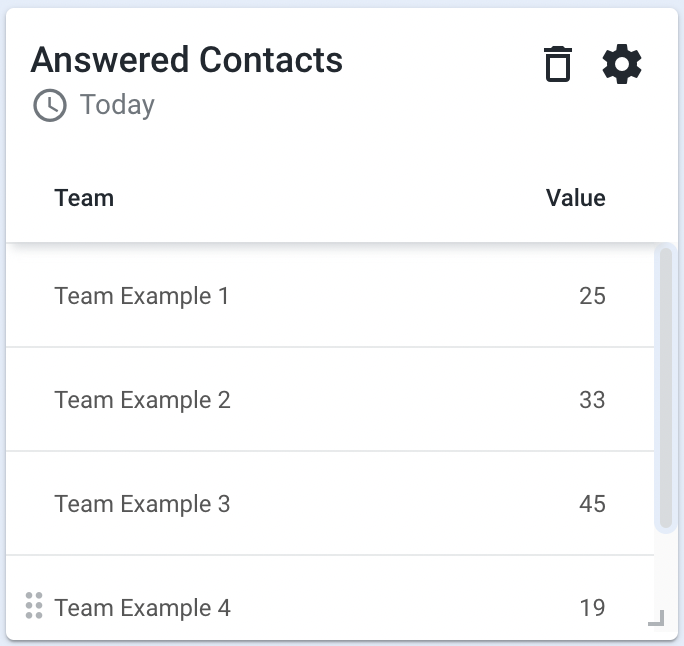Screen dimensions: 684x646
Task: Select the Team Example 1 row
Action: [x=330, y=295]
